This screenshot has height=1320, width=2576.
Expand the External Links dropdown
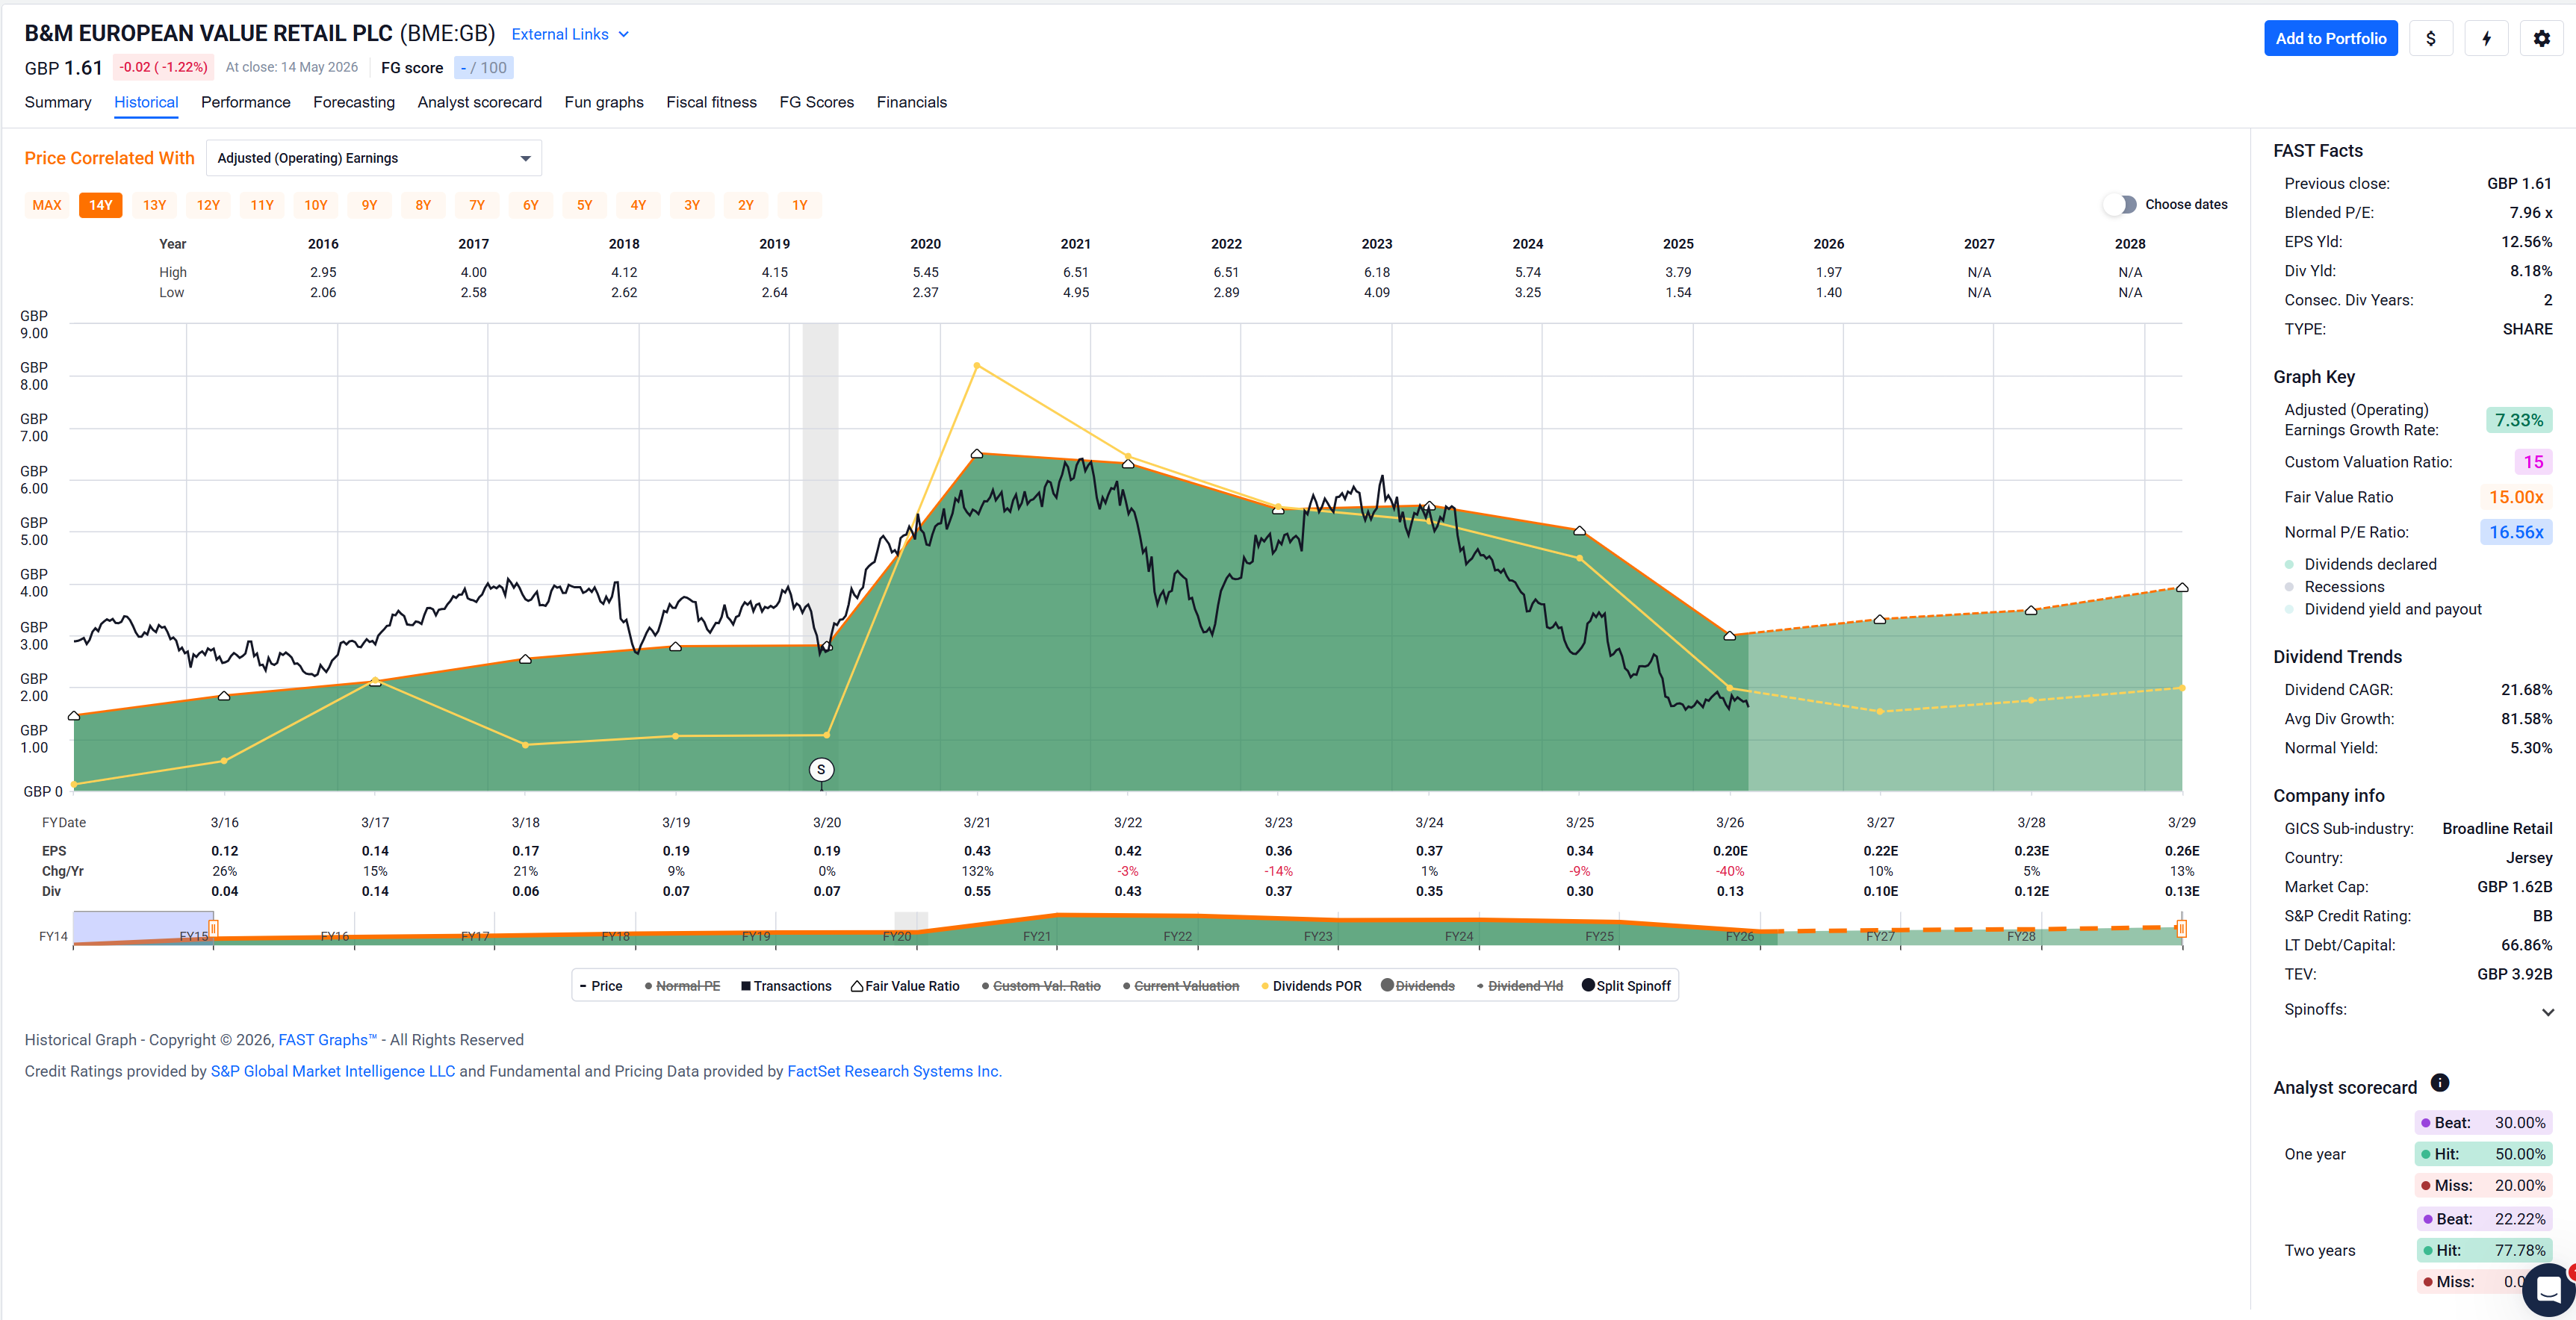(570, 34)
